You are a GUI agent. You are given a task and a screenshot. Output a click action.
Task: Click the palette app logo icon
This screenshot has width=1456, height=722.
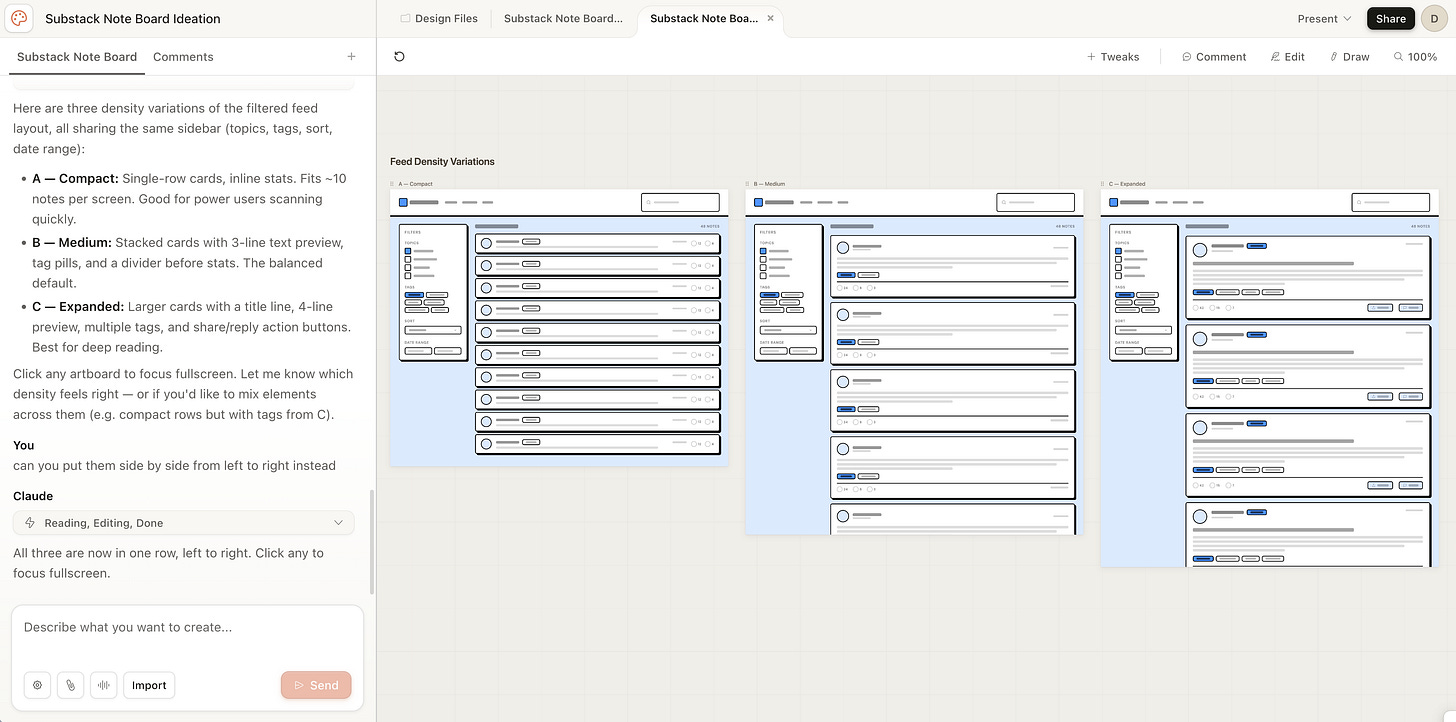coord(20,18)
